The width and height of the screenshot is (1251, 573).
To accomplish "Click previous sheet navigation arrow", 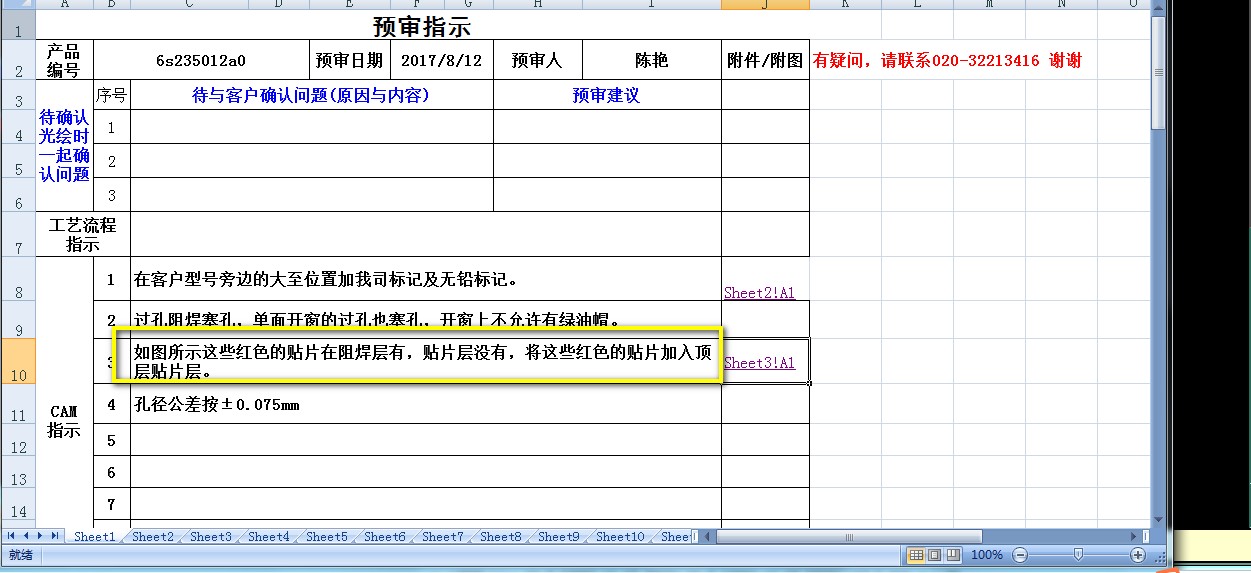I will click(25, 537).
